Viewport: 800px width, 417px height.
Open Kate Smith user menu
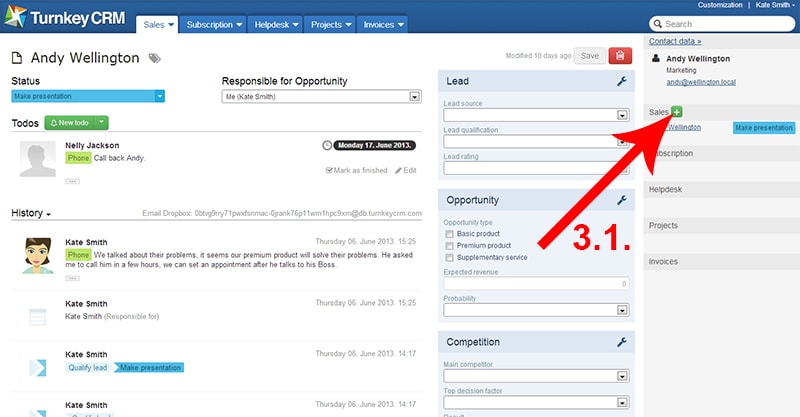(774, 5)
